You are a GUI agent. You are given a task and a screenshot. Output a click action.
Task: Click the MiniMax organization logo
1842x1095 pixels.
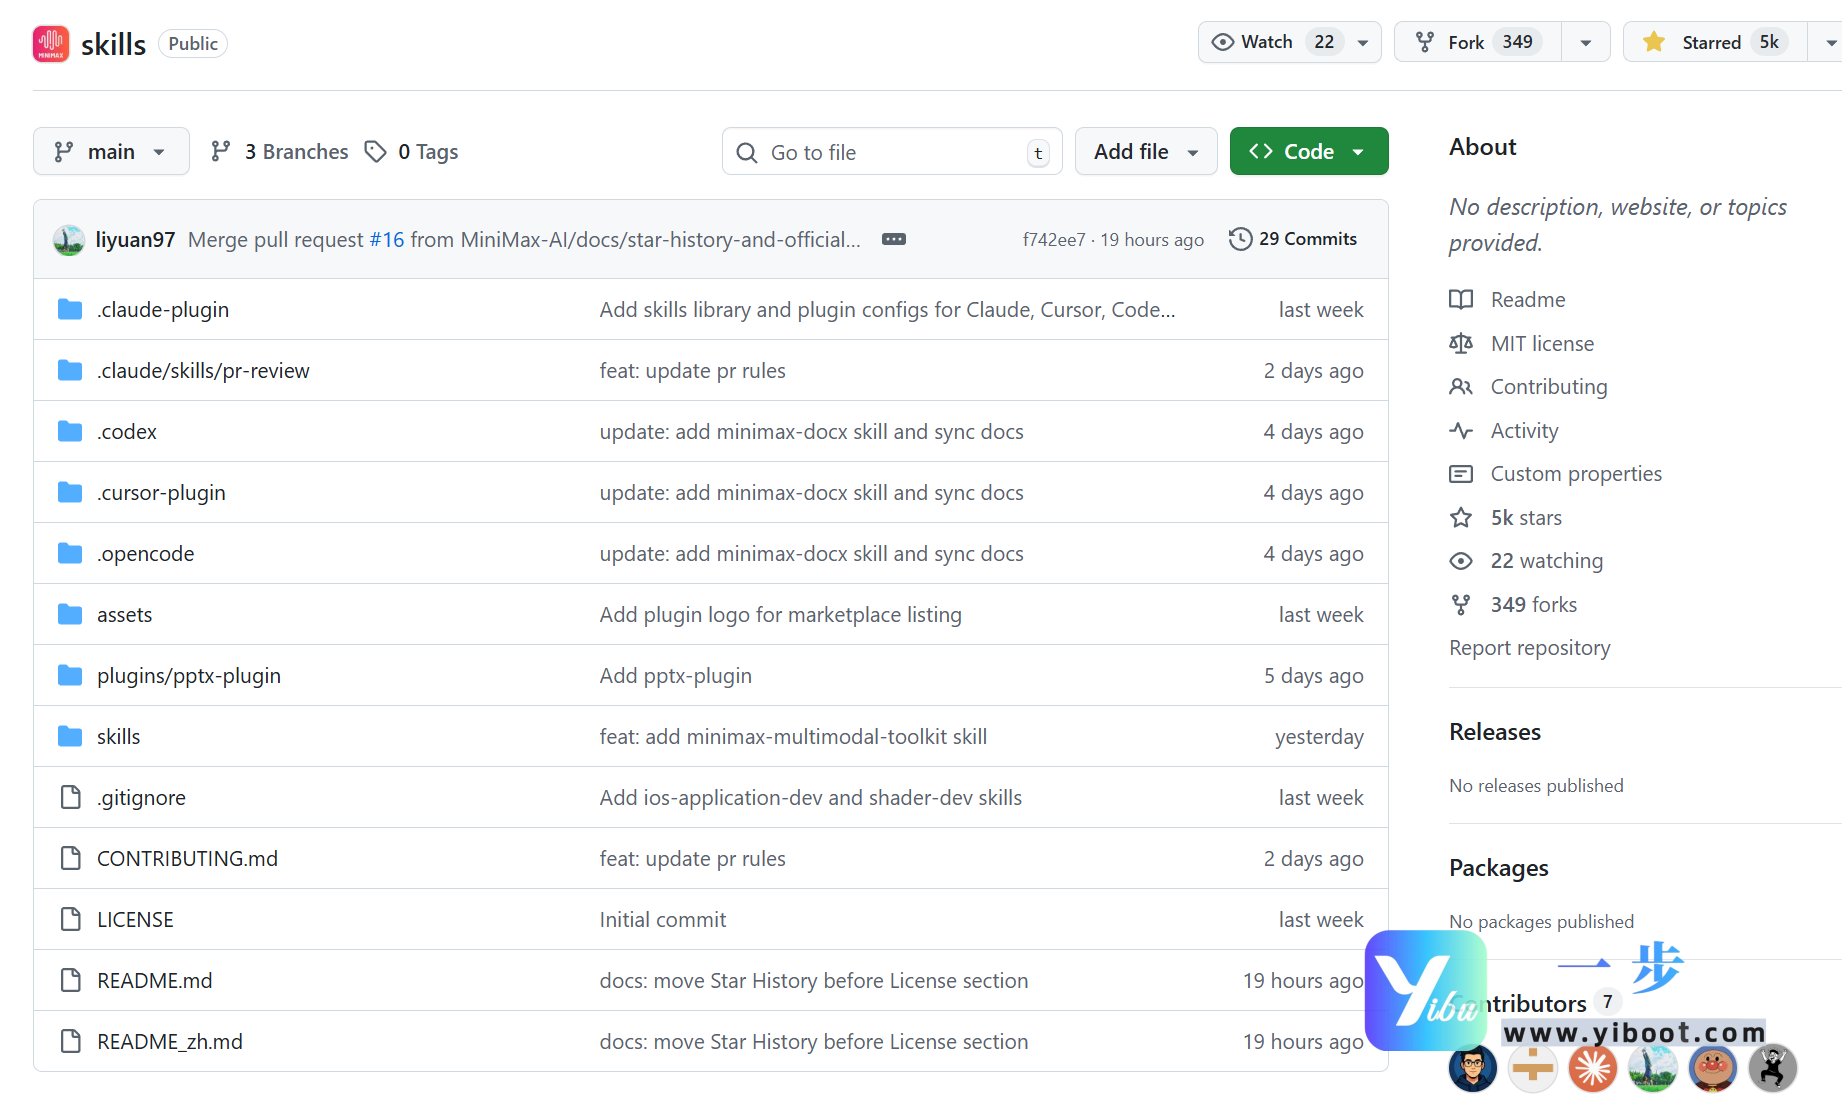(x=51, y=43)
